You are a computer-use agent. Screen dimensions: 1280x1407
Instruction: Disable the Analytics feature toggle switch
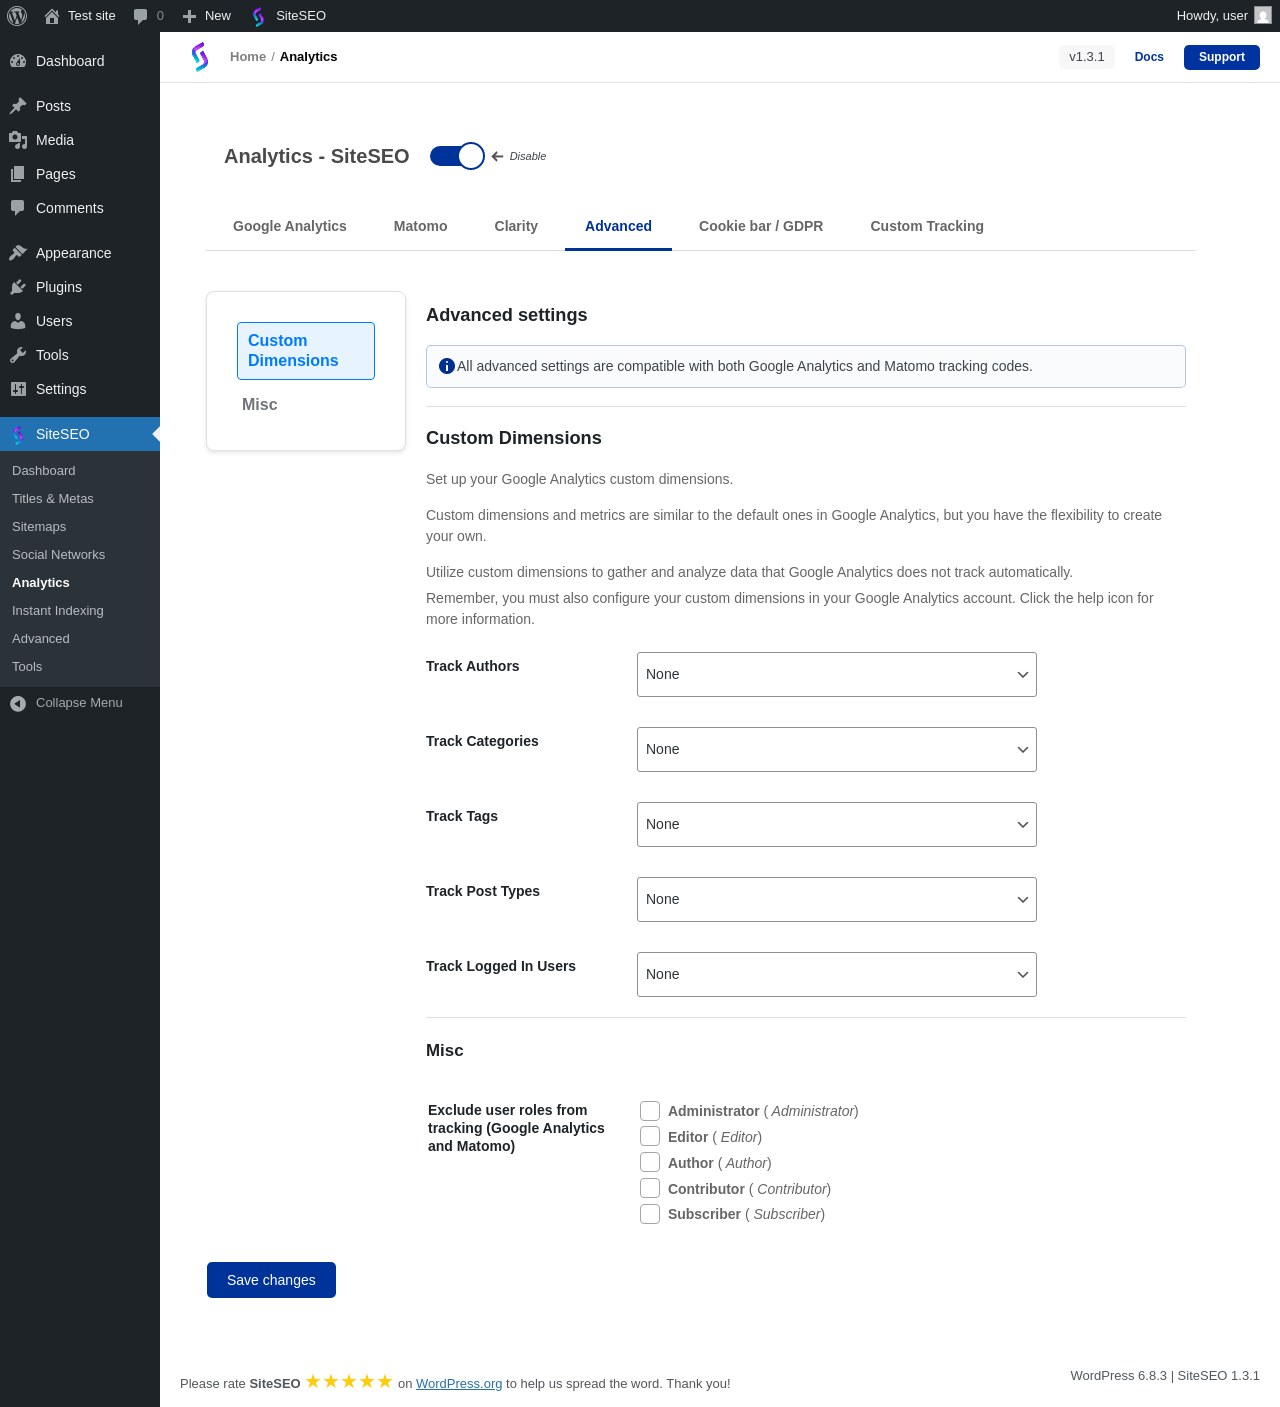point(457,156)
